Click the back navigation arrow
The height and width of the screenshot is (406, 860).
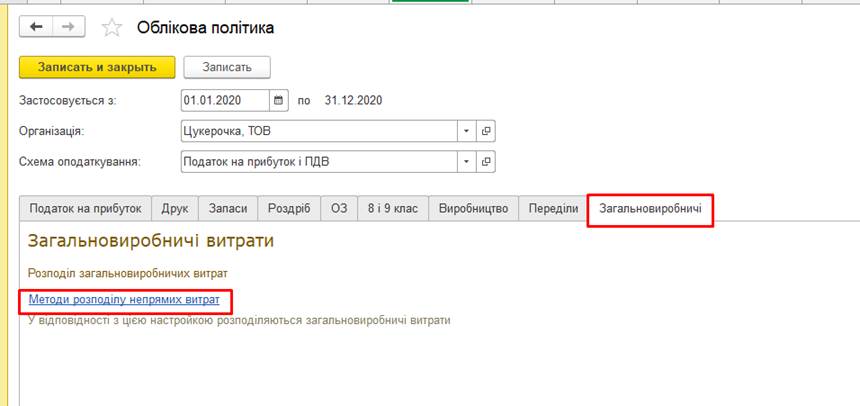point(36,27)
